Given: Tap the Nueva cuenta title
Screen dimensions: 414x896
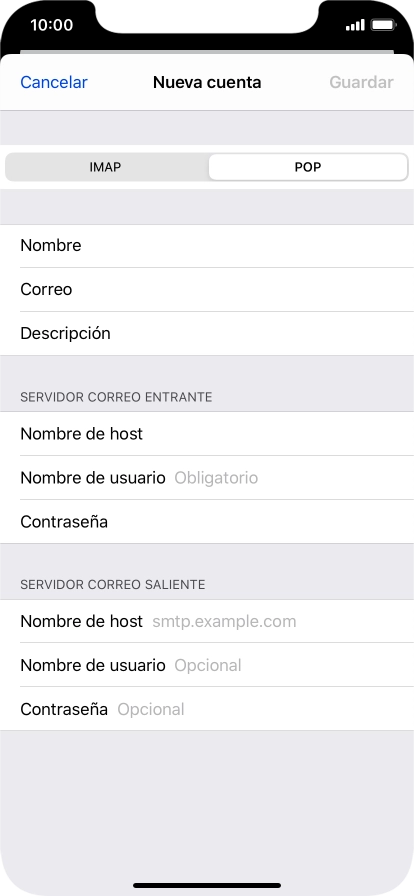Looking at the screenshot, I should click(207, 82).
